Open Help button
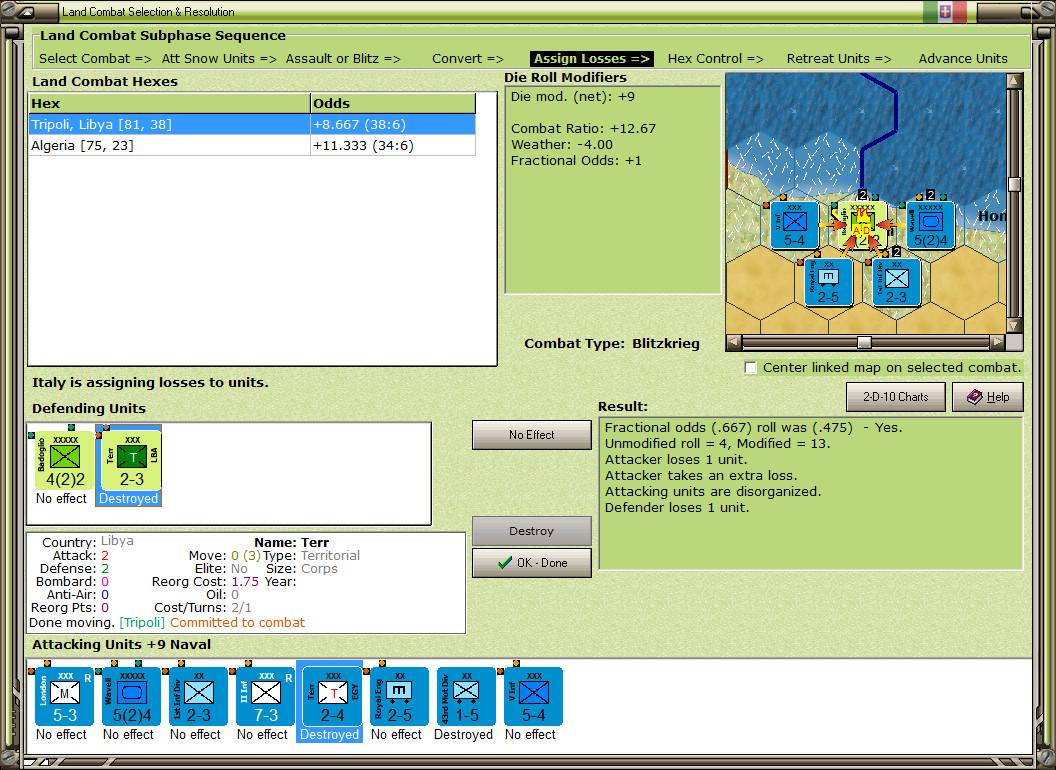This screenshot has height=770, width=1056. [987, 397]
